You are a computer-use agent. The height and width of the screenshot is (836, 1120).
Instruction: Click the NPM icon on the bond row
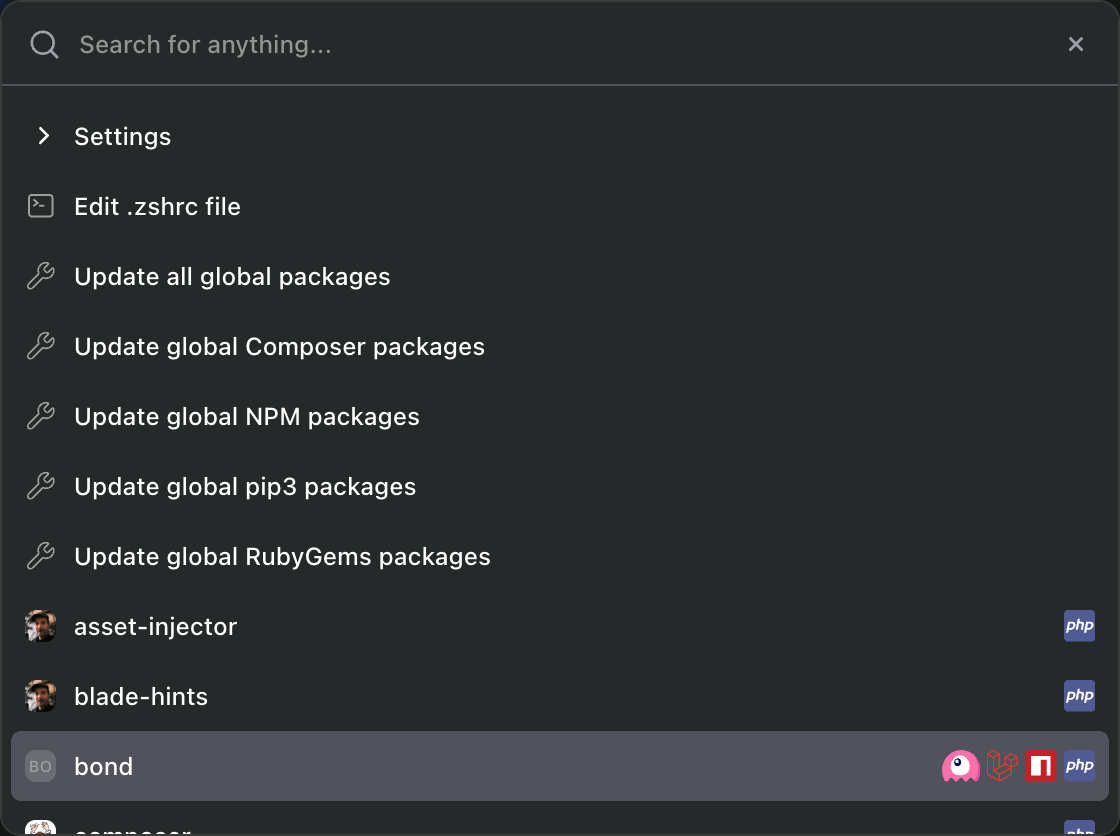click(x=1041, y=766)
